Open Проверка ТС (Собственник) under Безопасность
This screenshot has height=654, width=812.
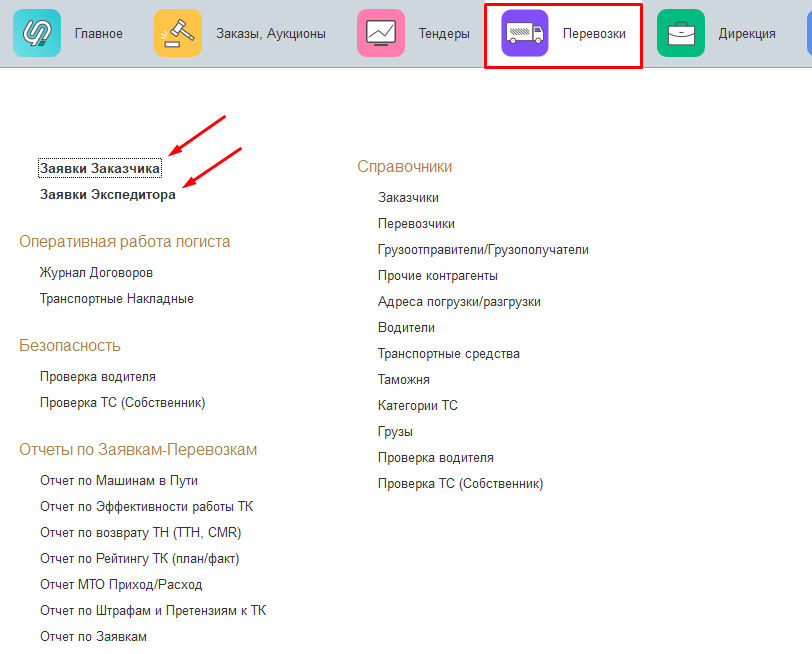click(123, 403)
